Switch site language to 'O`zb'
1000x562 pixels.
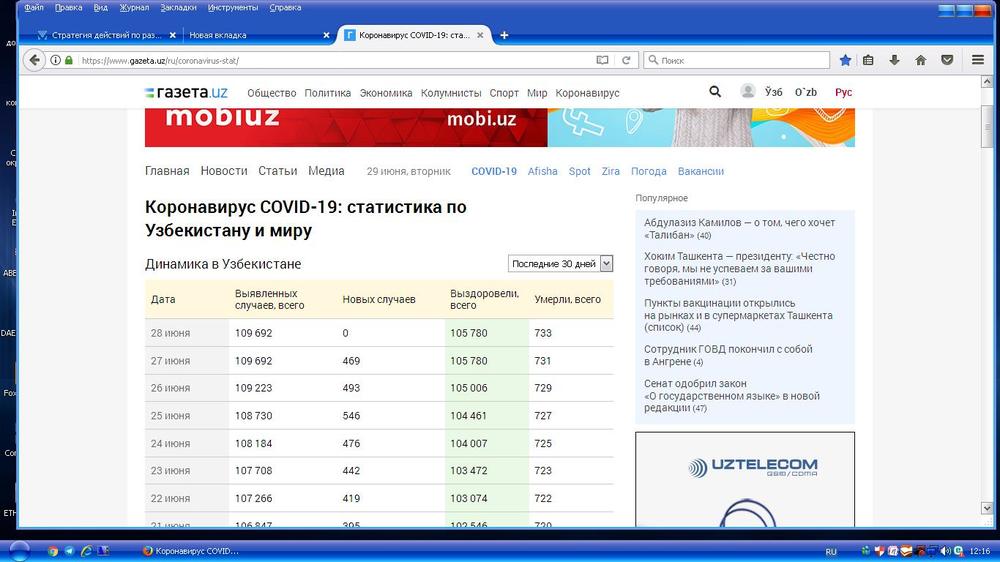click(806, 92)
